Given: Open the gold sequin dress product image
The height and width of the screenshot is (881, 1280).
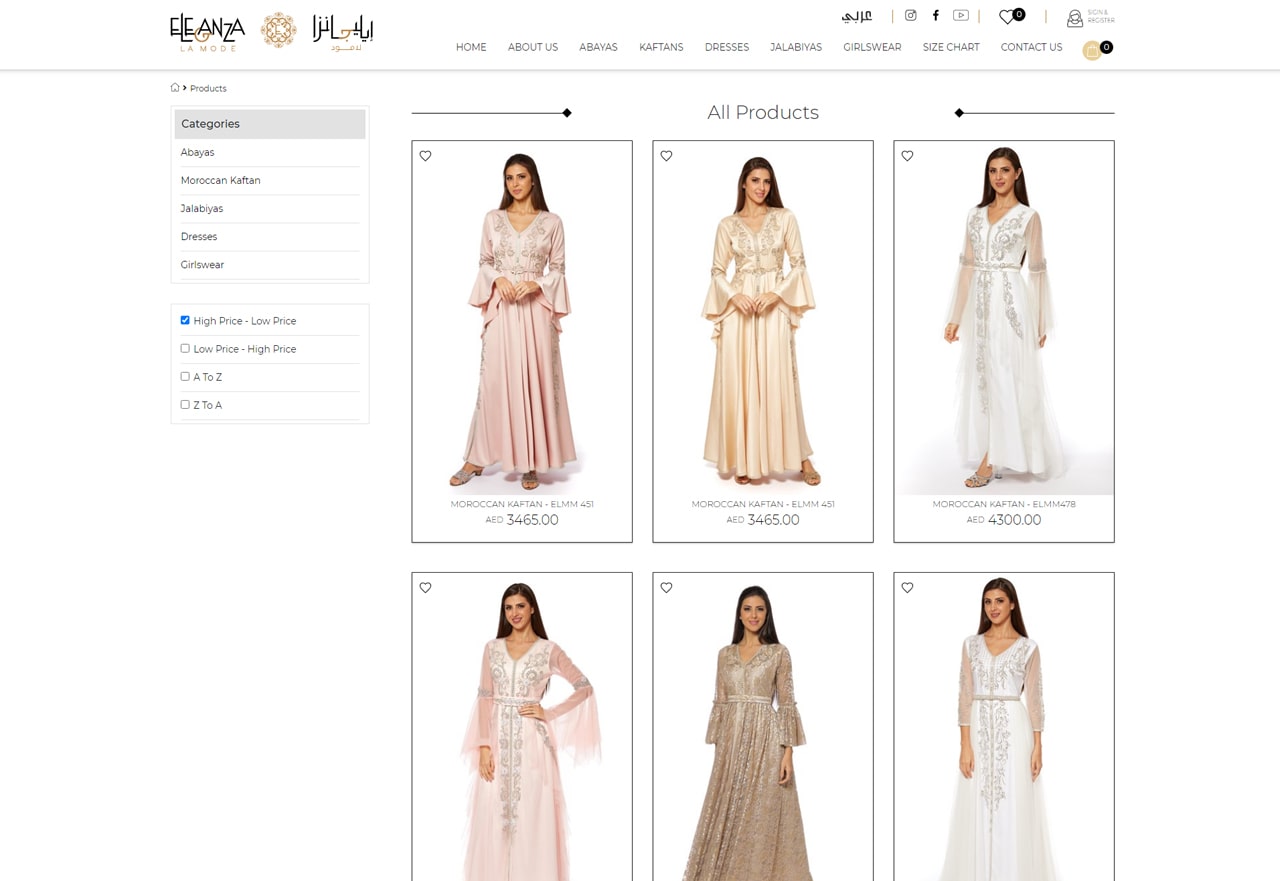Looking at the screenshot, I should (763, 727).
